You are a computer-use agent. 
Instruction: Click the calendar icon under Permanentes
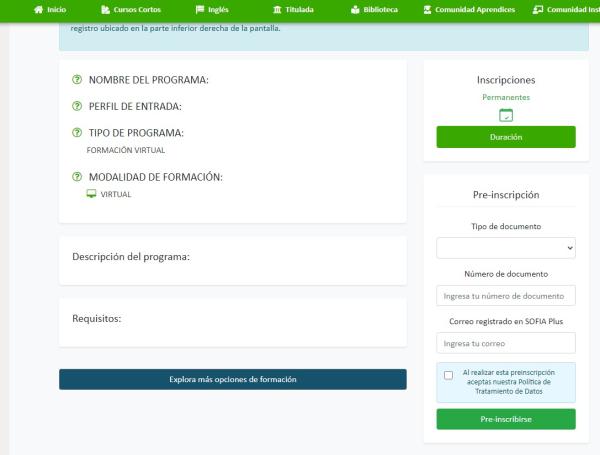coord(505,115)
